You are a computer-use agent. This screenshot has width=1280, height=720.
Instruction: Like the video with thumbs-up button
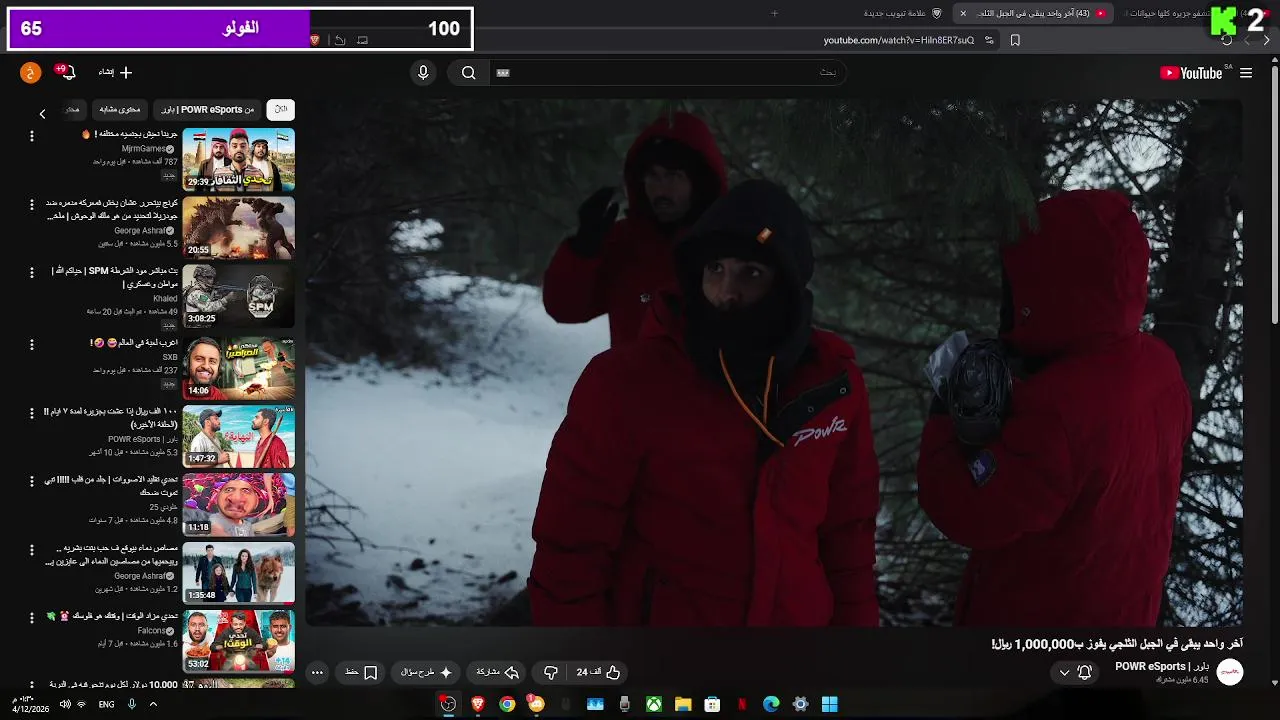(x=598, y=672)
